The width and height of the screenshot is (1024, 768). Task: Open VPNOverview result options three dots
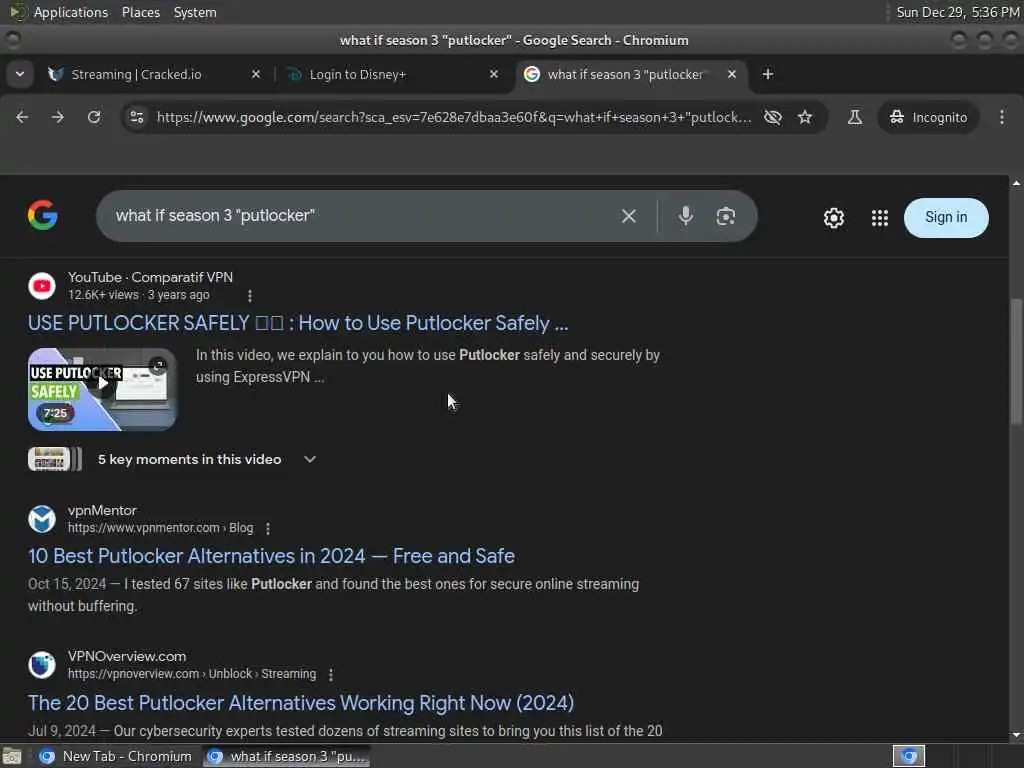pos(330,675)
